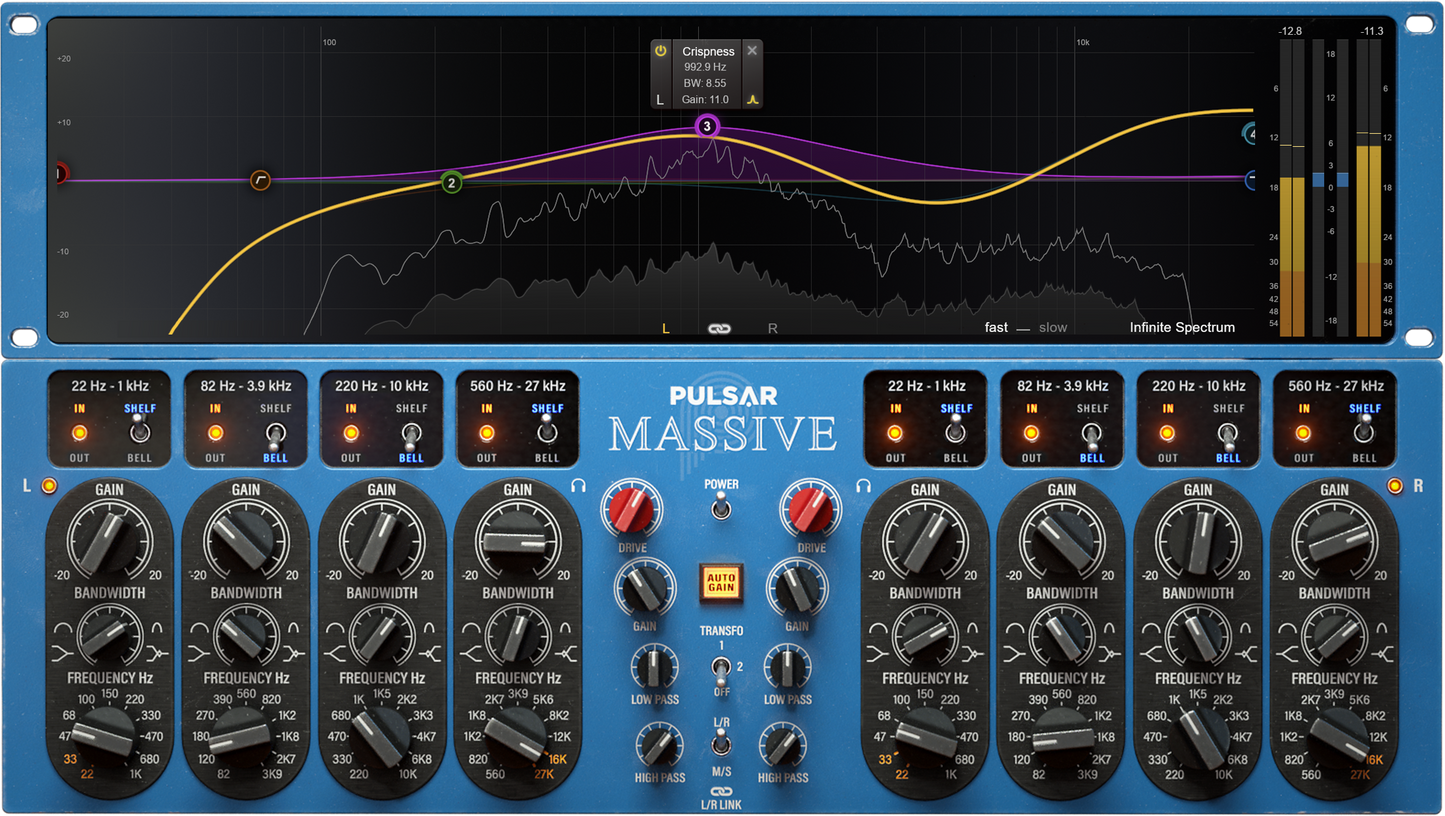Flip the POWER switch

pos(721,508)
